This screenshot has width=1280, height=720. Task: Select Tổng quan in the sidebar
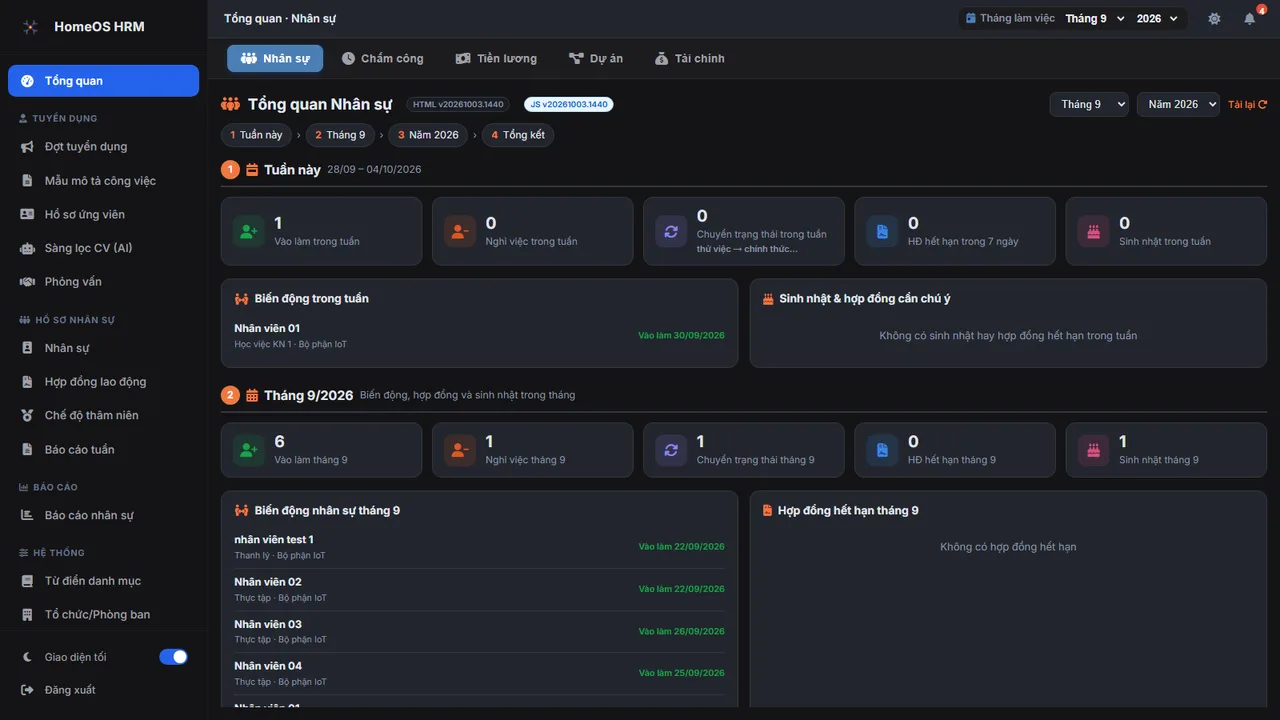pyautogui.click(x=103, y=81)
